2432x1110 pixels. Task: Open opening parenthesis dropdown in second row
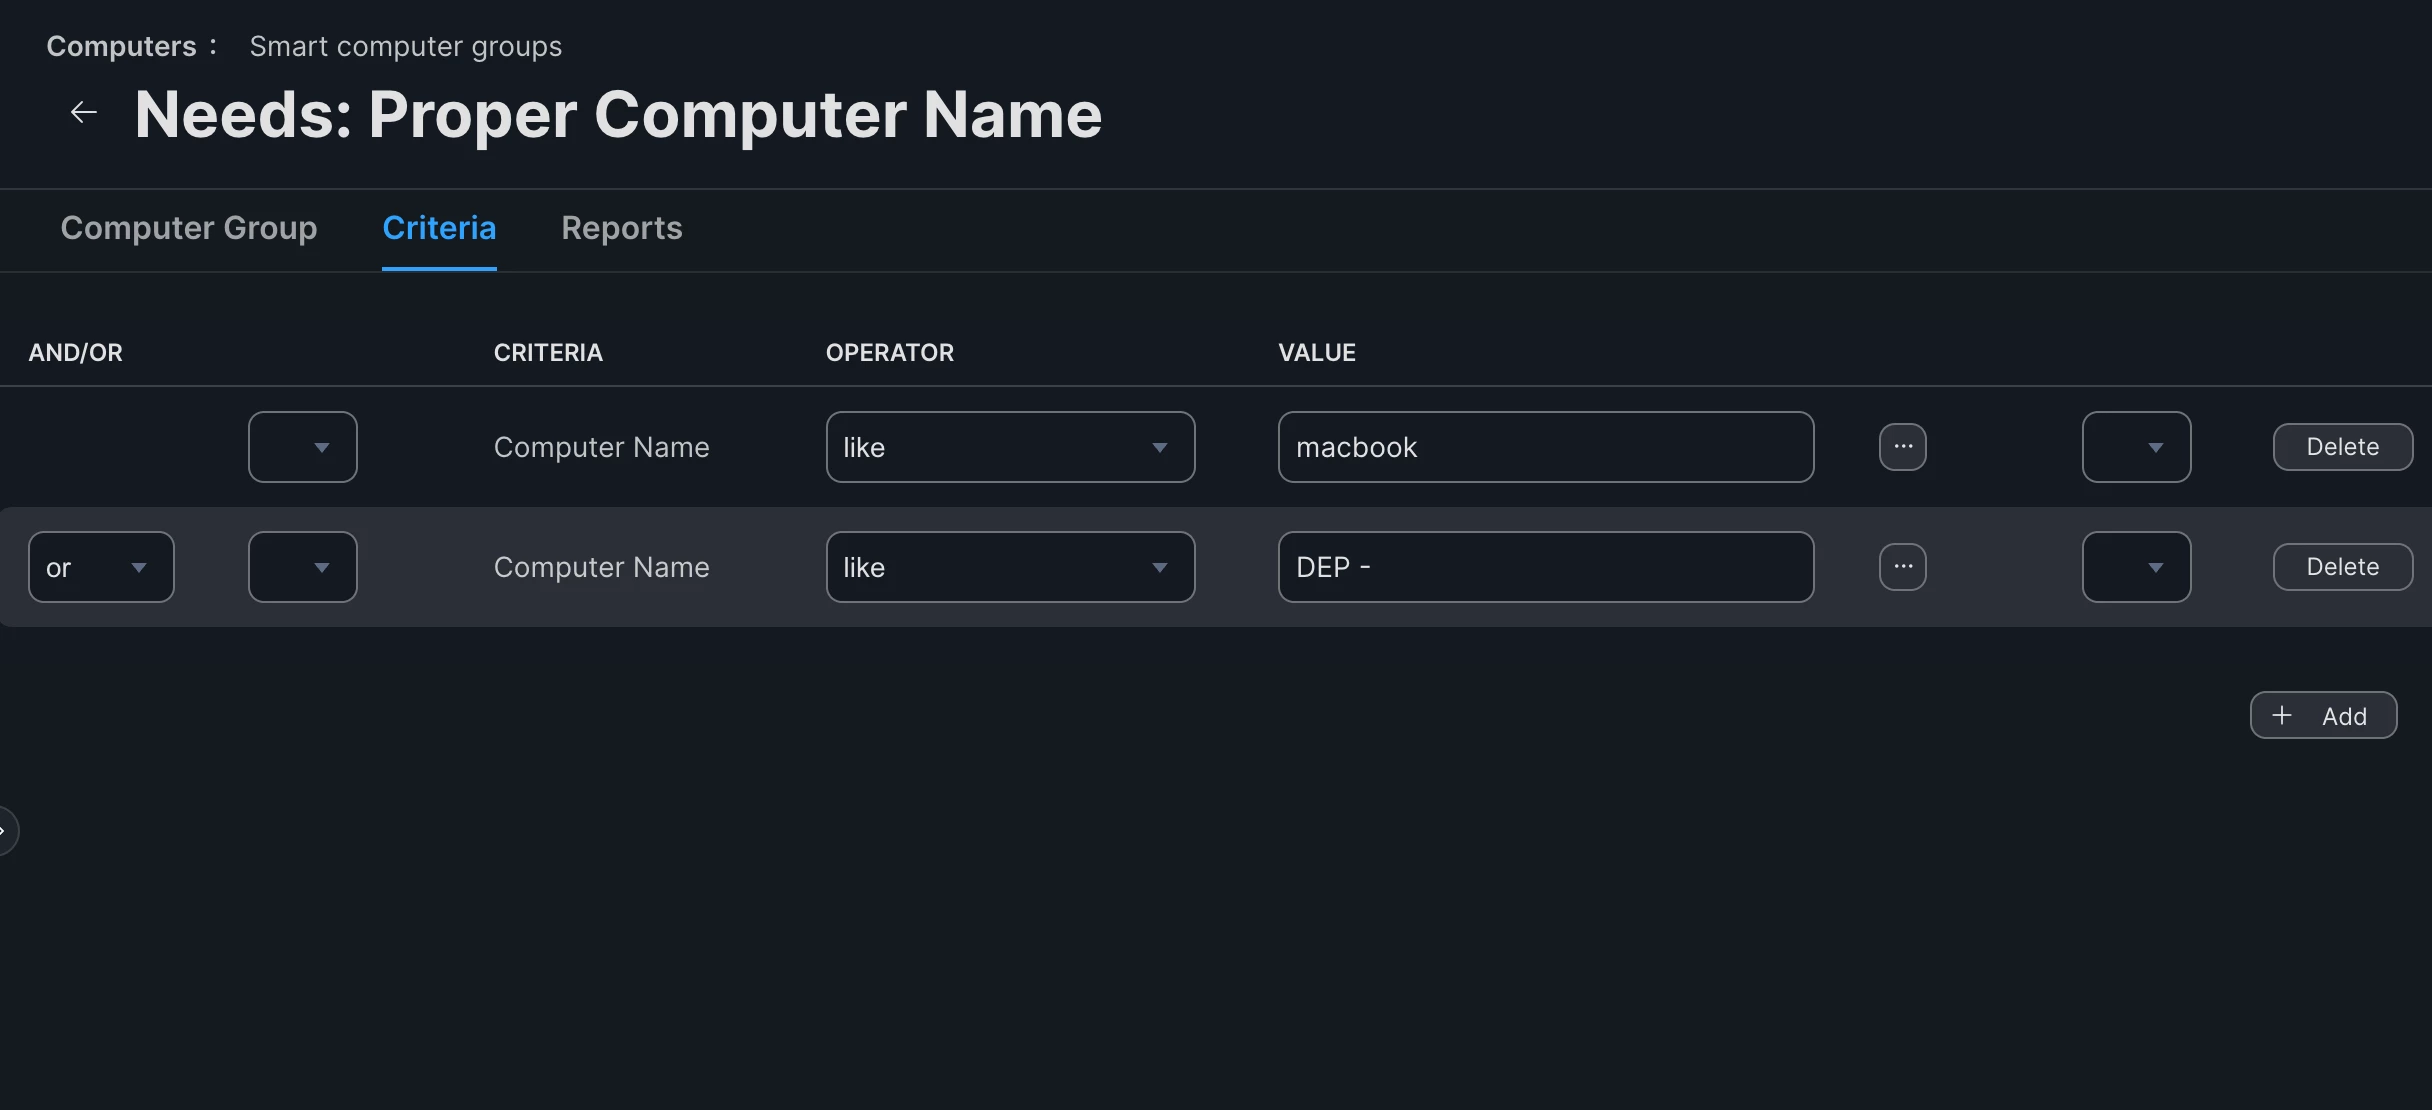[302, 567]
